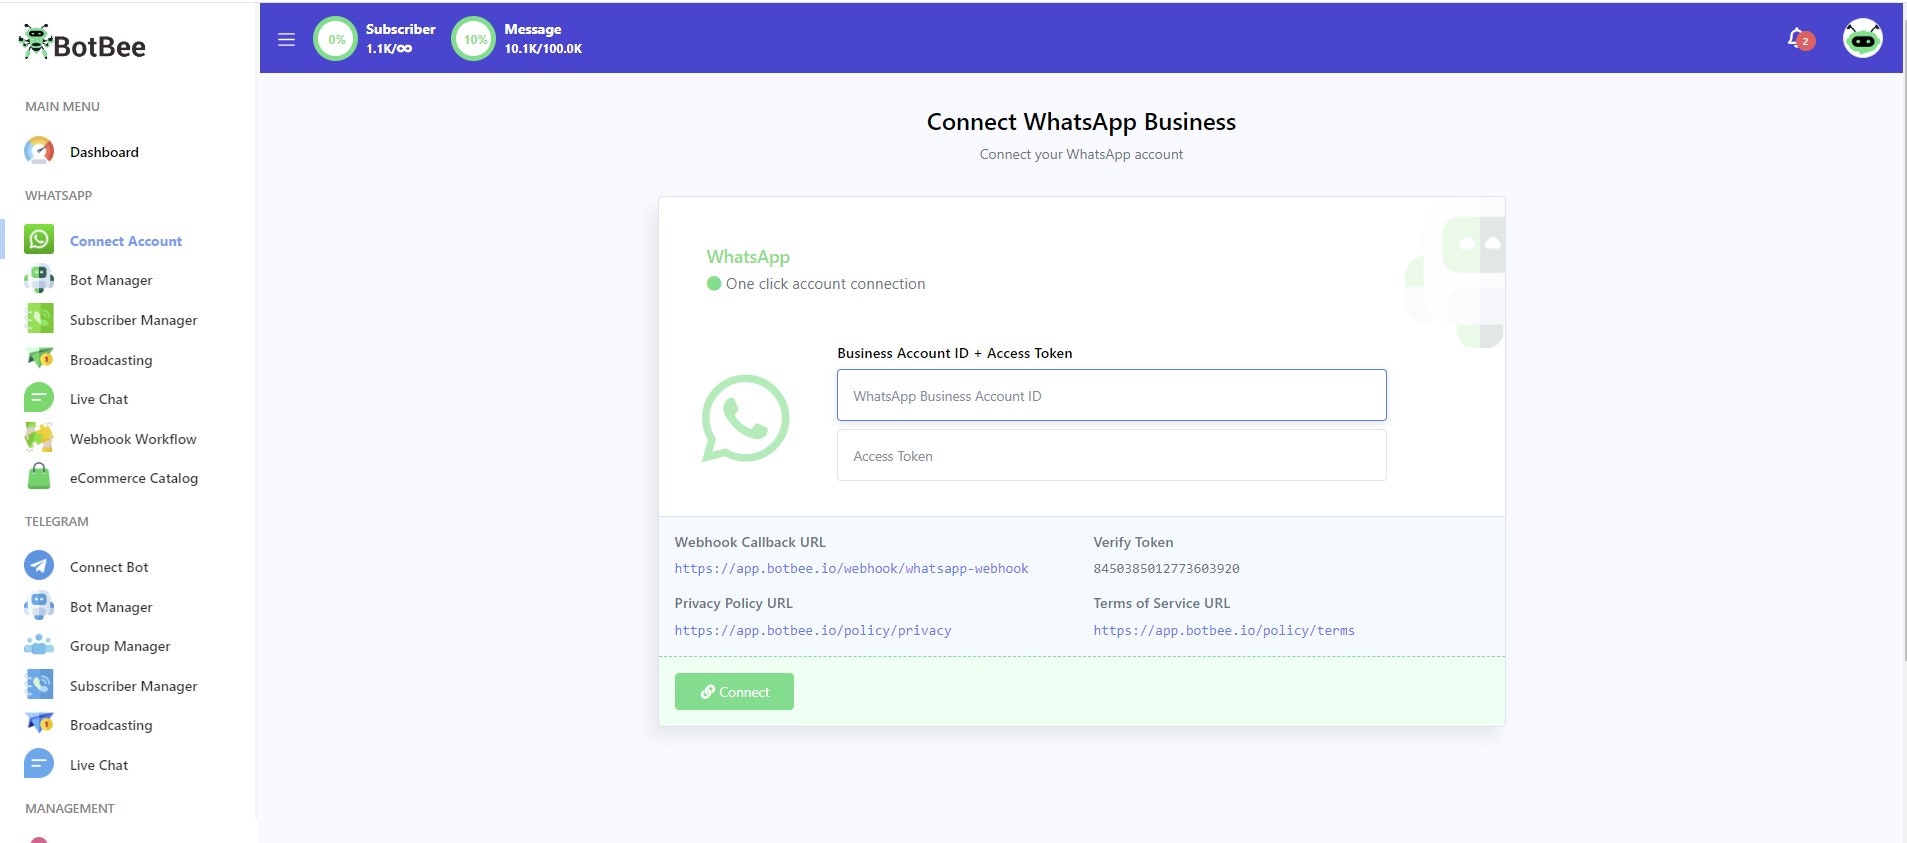
Task: Open WhatsApp Live Chat
Action: (x=99, y=399)
